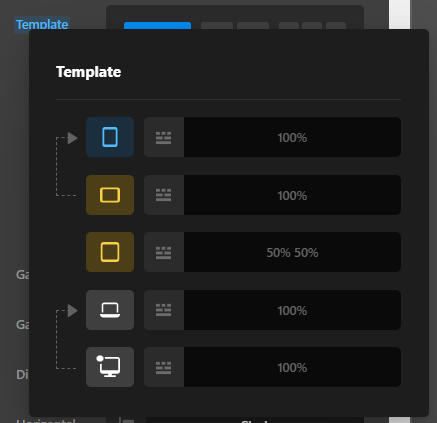Open grid presets for 50% 50% row
Viewport: 437px width, 423px height.
(x=164, y=252)
